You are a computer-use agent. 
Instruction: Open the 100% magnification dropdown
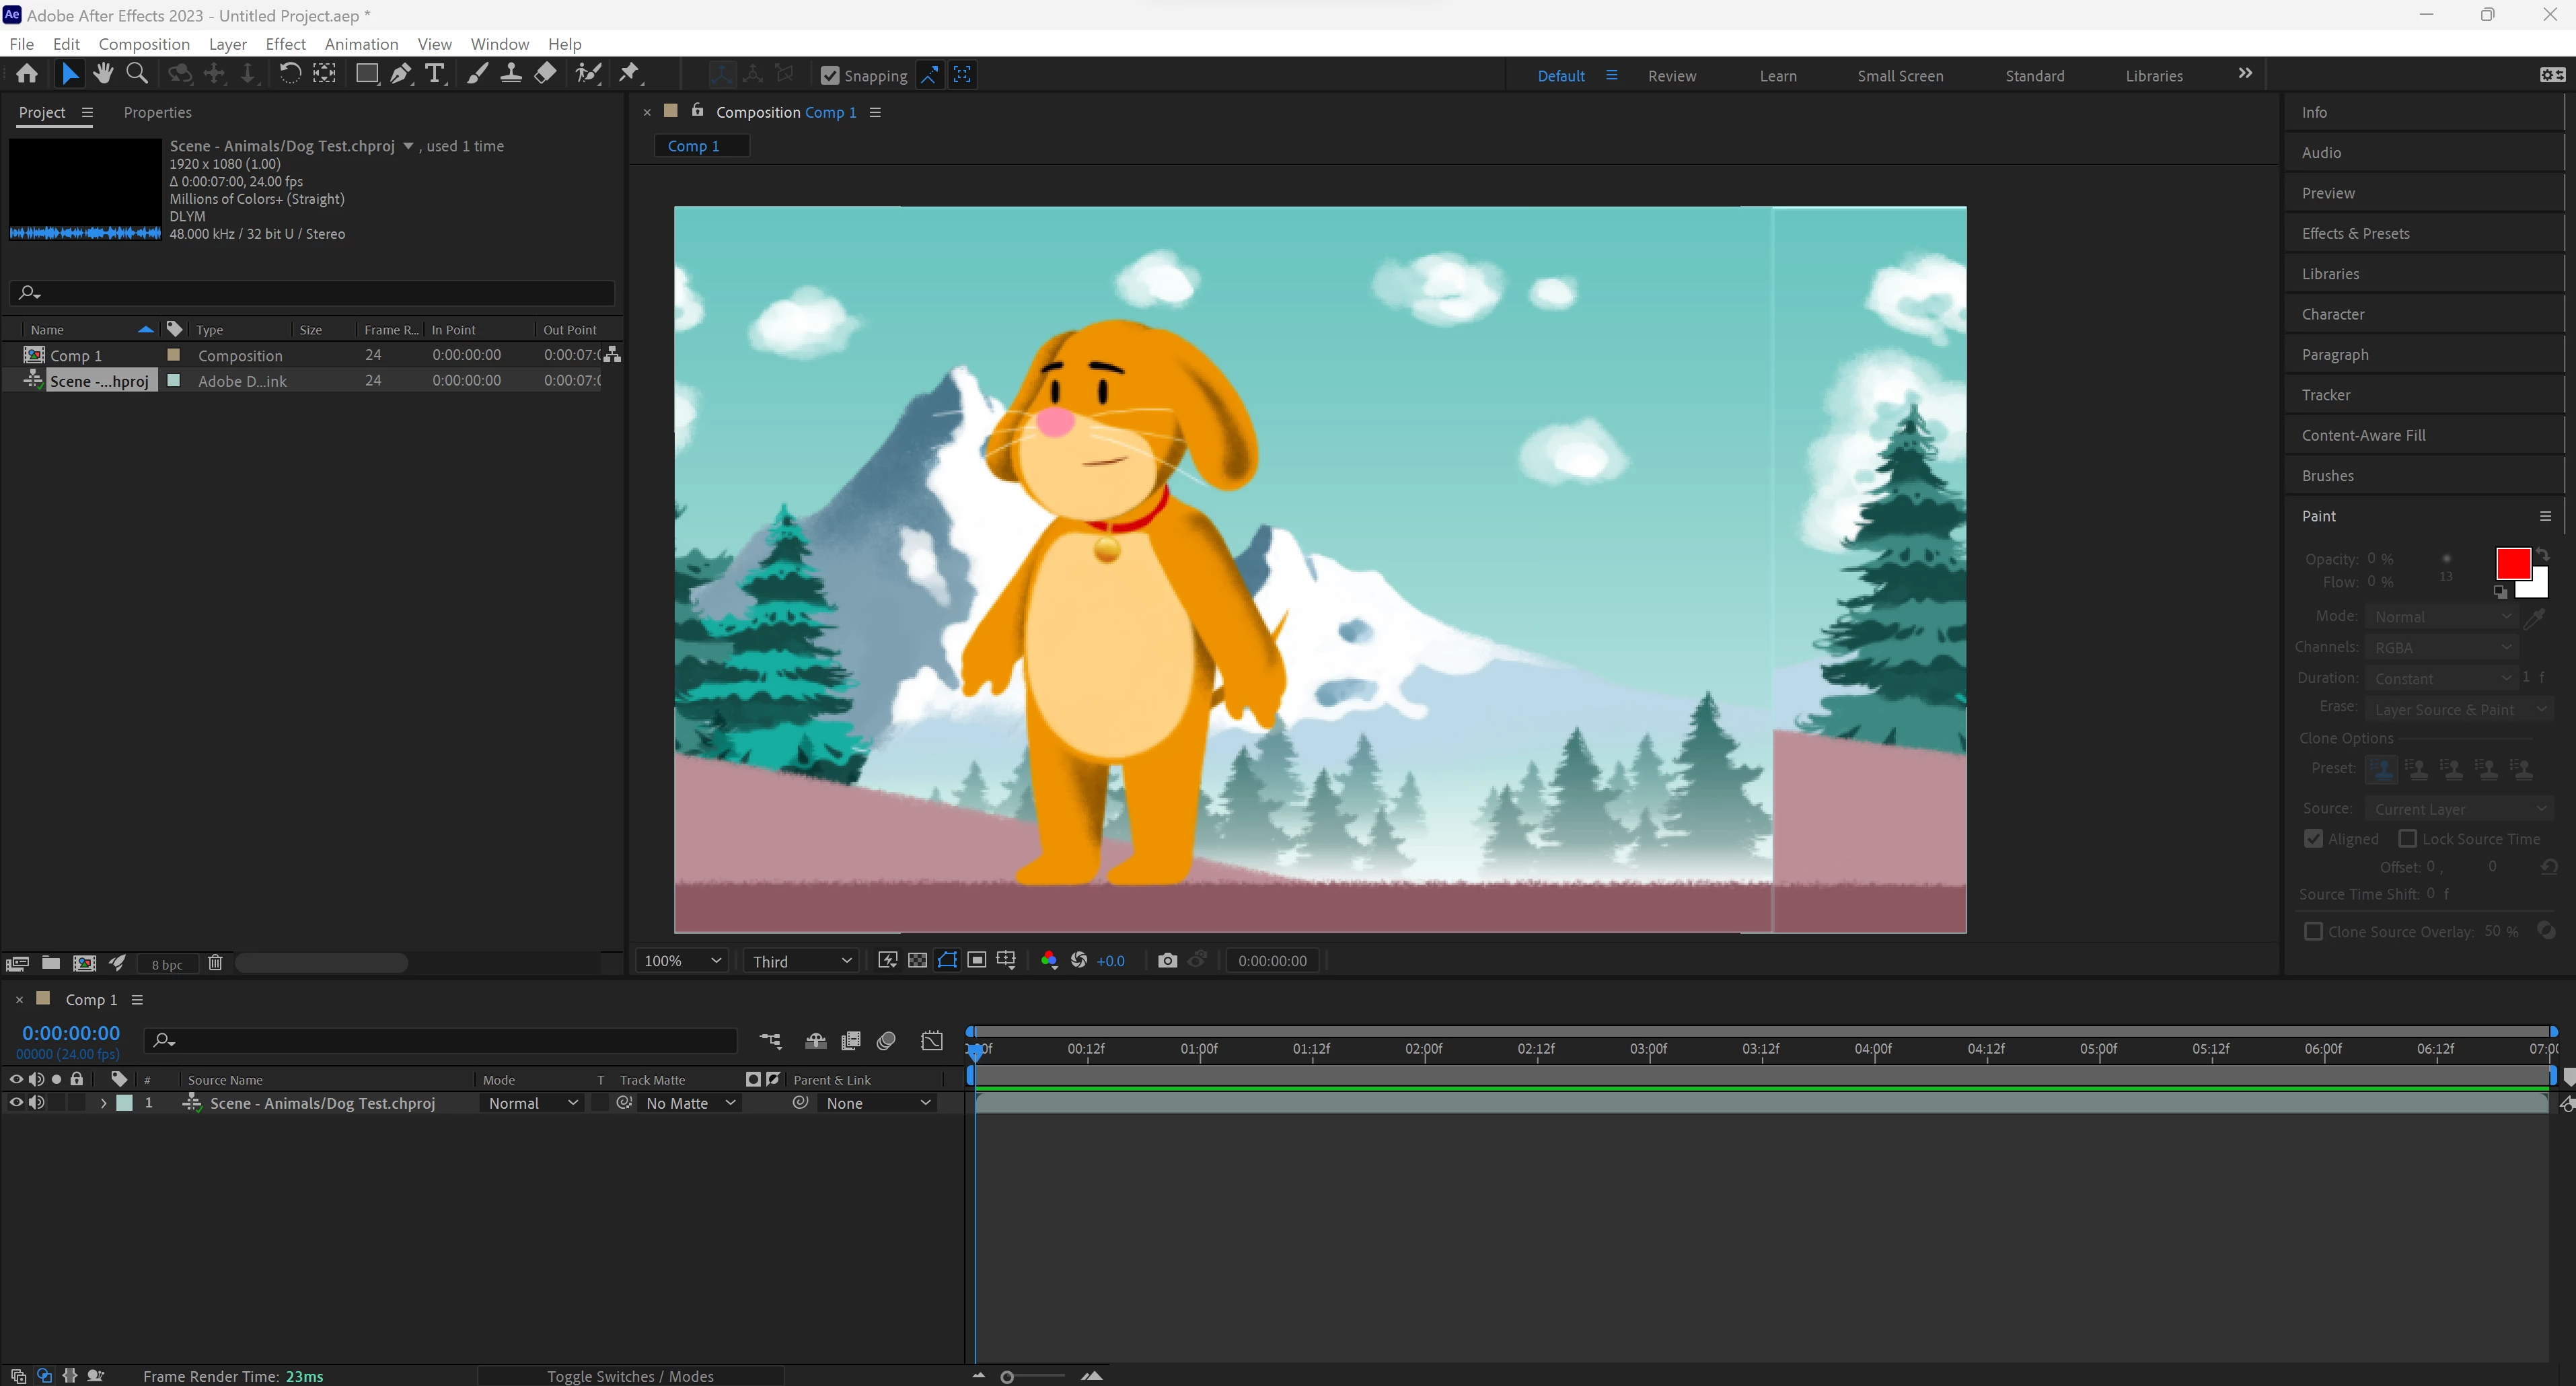pyautogui.click(x=682, y=960)
